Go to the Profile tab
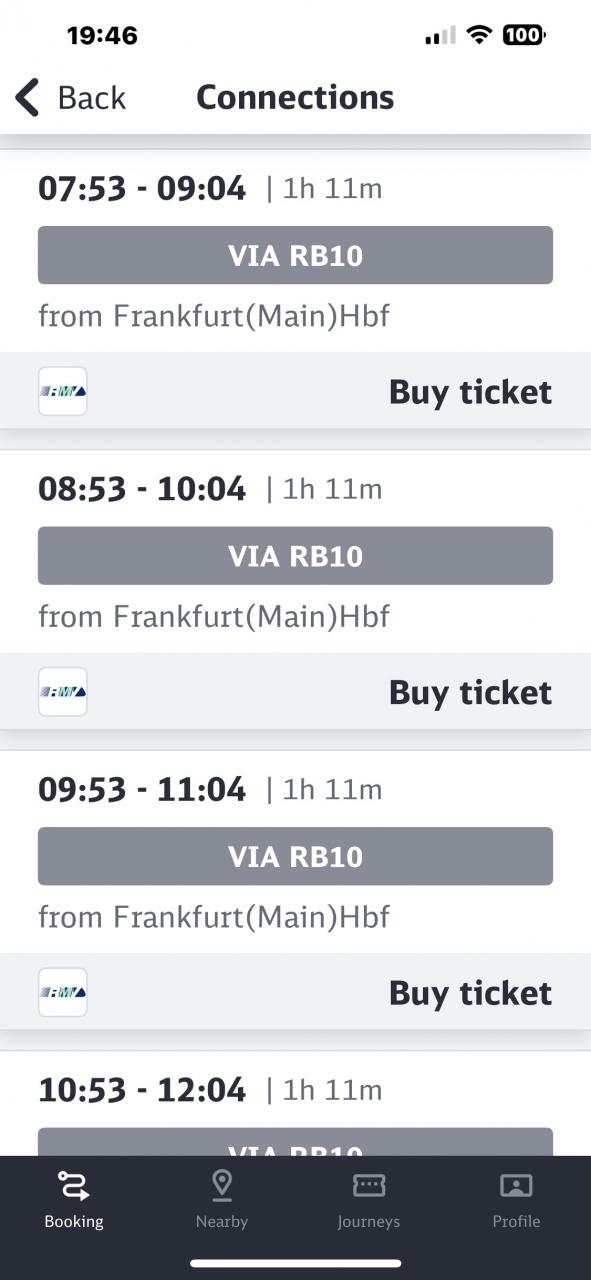591x1280 pixels. 516,1199
